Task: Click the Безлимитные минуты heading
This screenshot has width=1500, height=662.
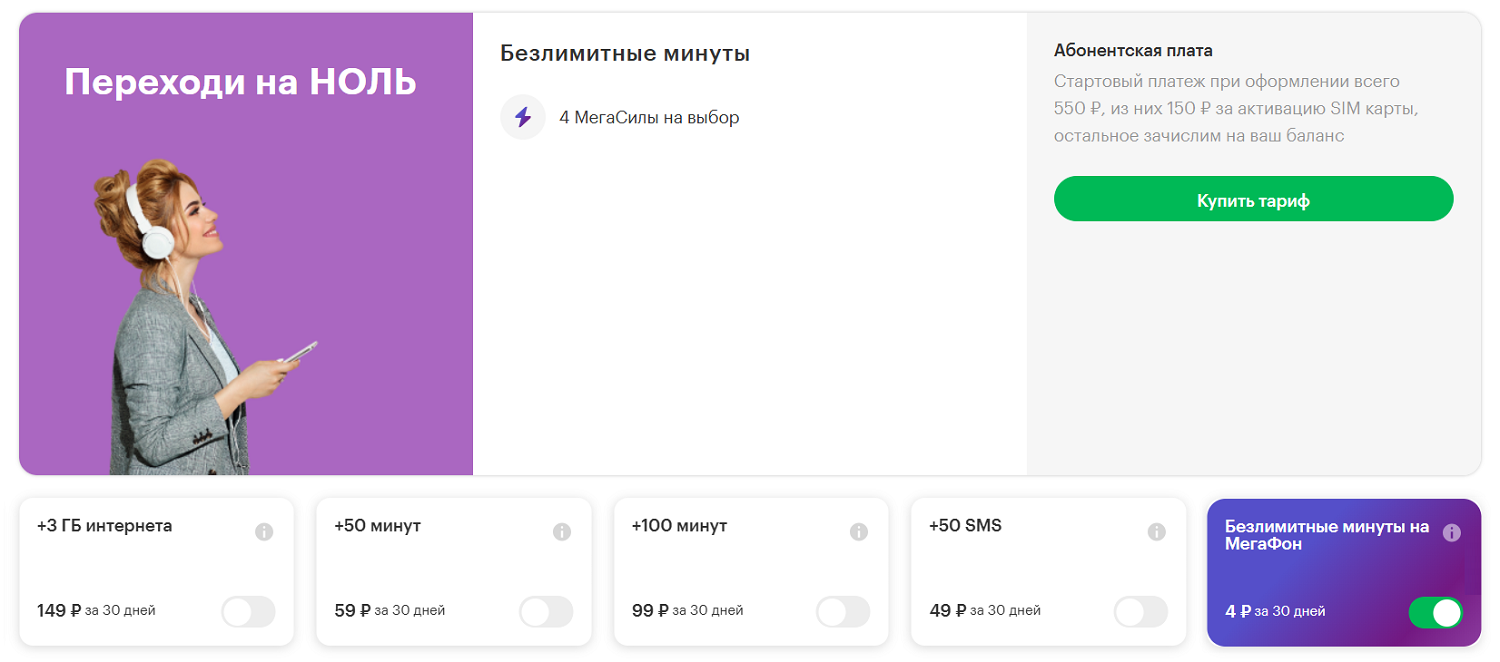Action: click(x=625, y=54)
